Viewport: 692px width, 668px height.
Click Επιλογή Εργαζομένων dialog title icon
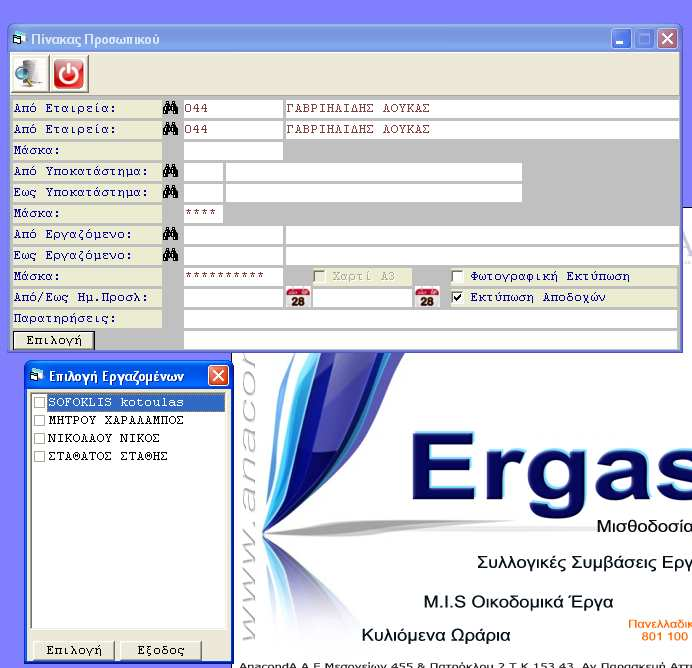point(36,376)
